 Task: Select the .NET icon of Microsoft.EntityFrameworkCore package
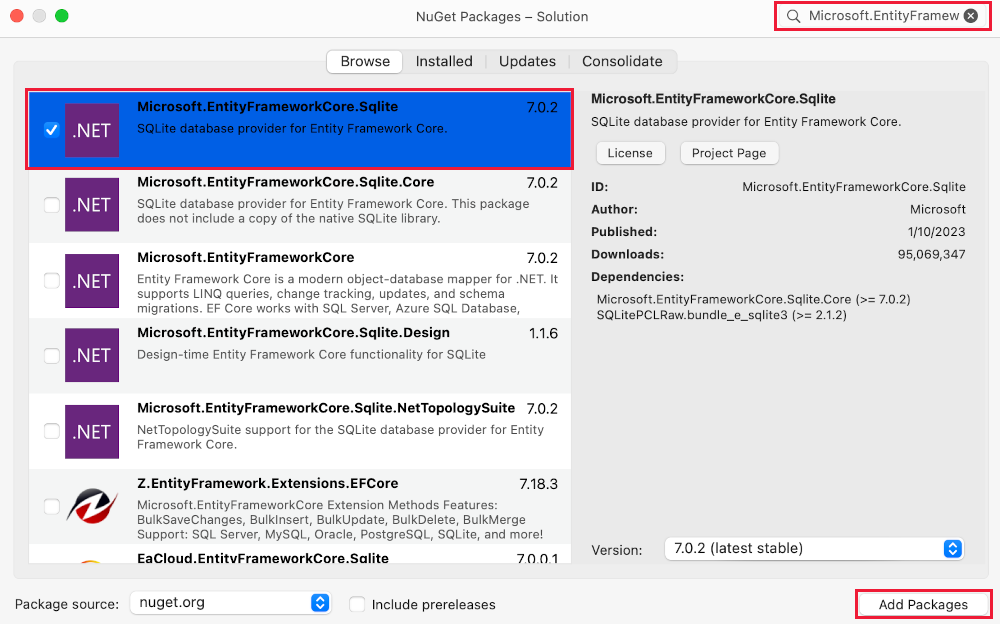(x=91, y=280)
